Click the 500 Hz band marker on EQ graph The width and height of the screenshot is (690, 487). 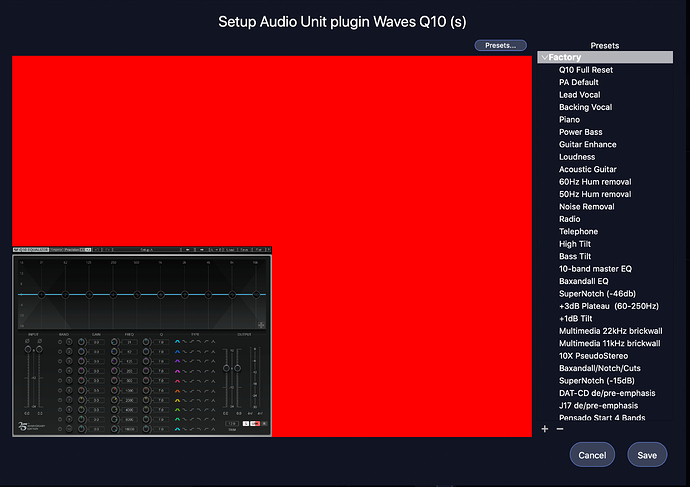(x=137, y=295)
